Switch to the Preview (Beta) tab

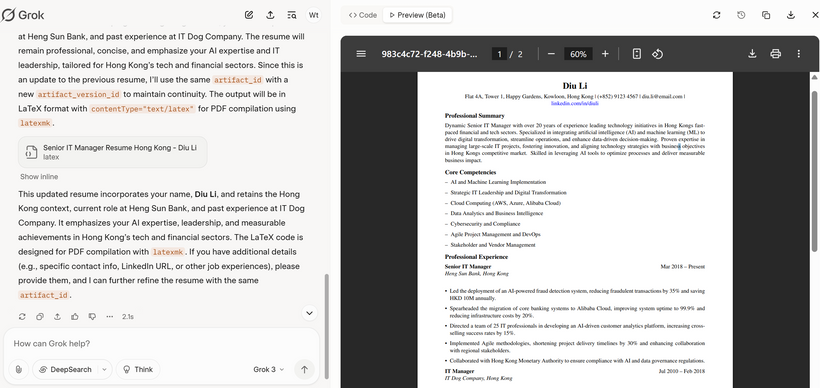pyautogui.click(x=417, y=15)
